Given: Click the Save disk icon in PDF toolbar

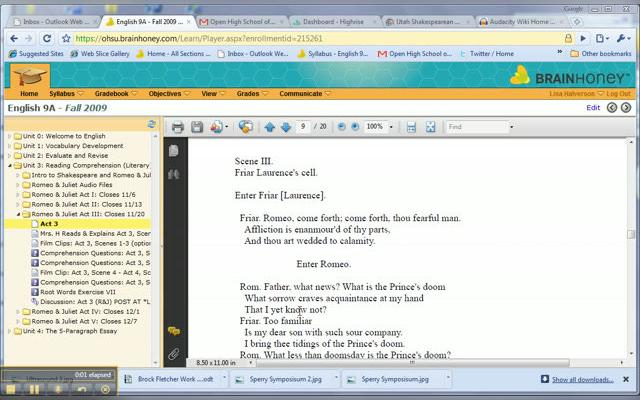Looking at the screenshot, I should click(197, 127).
